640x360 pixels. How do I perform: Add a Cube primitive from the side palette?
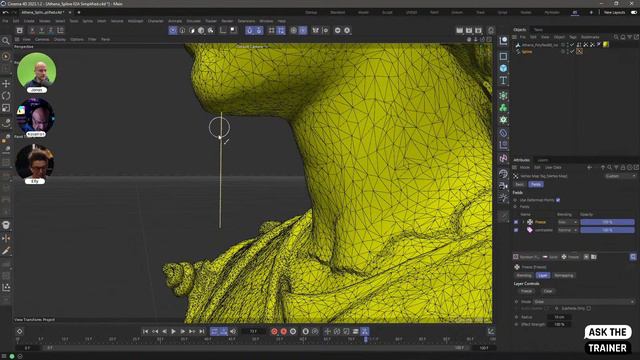[503, 68]
